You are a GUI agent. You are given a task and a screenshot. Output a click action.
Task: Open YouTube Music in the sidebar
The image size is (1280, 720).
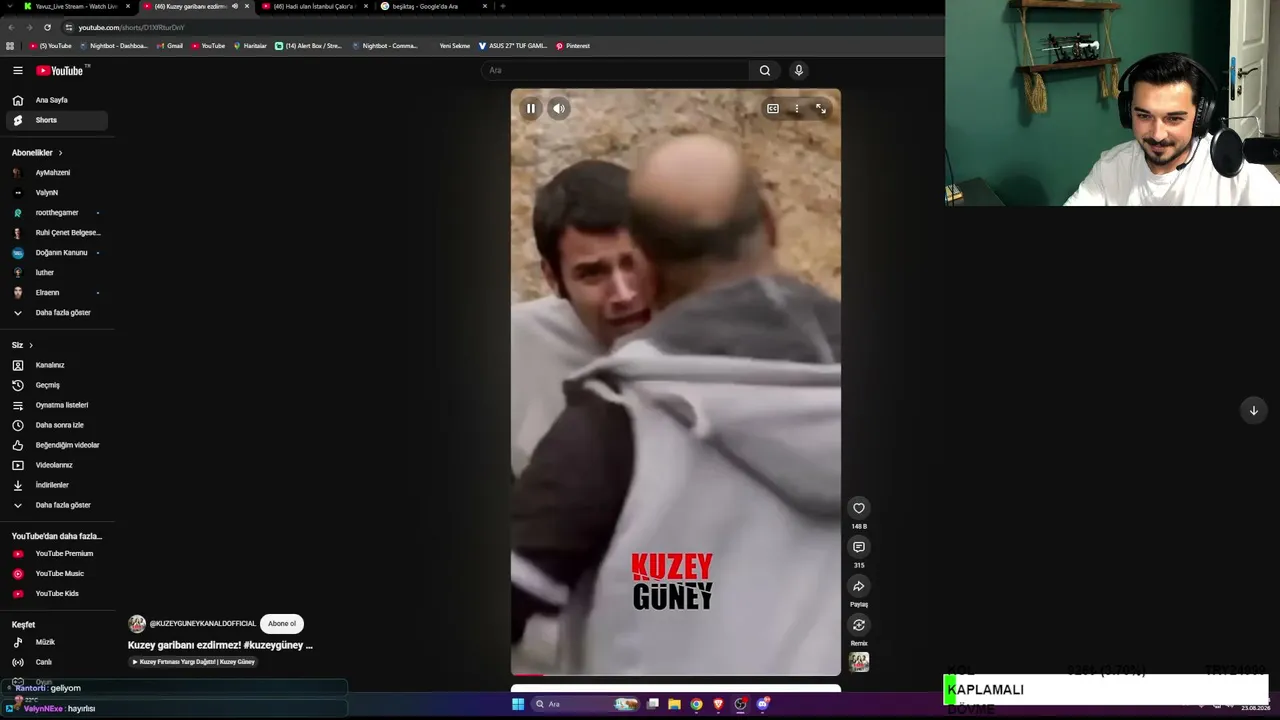pos(57,573)
